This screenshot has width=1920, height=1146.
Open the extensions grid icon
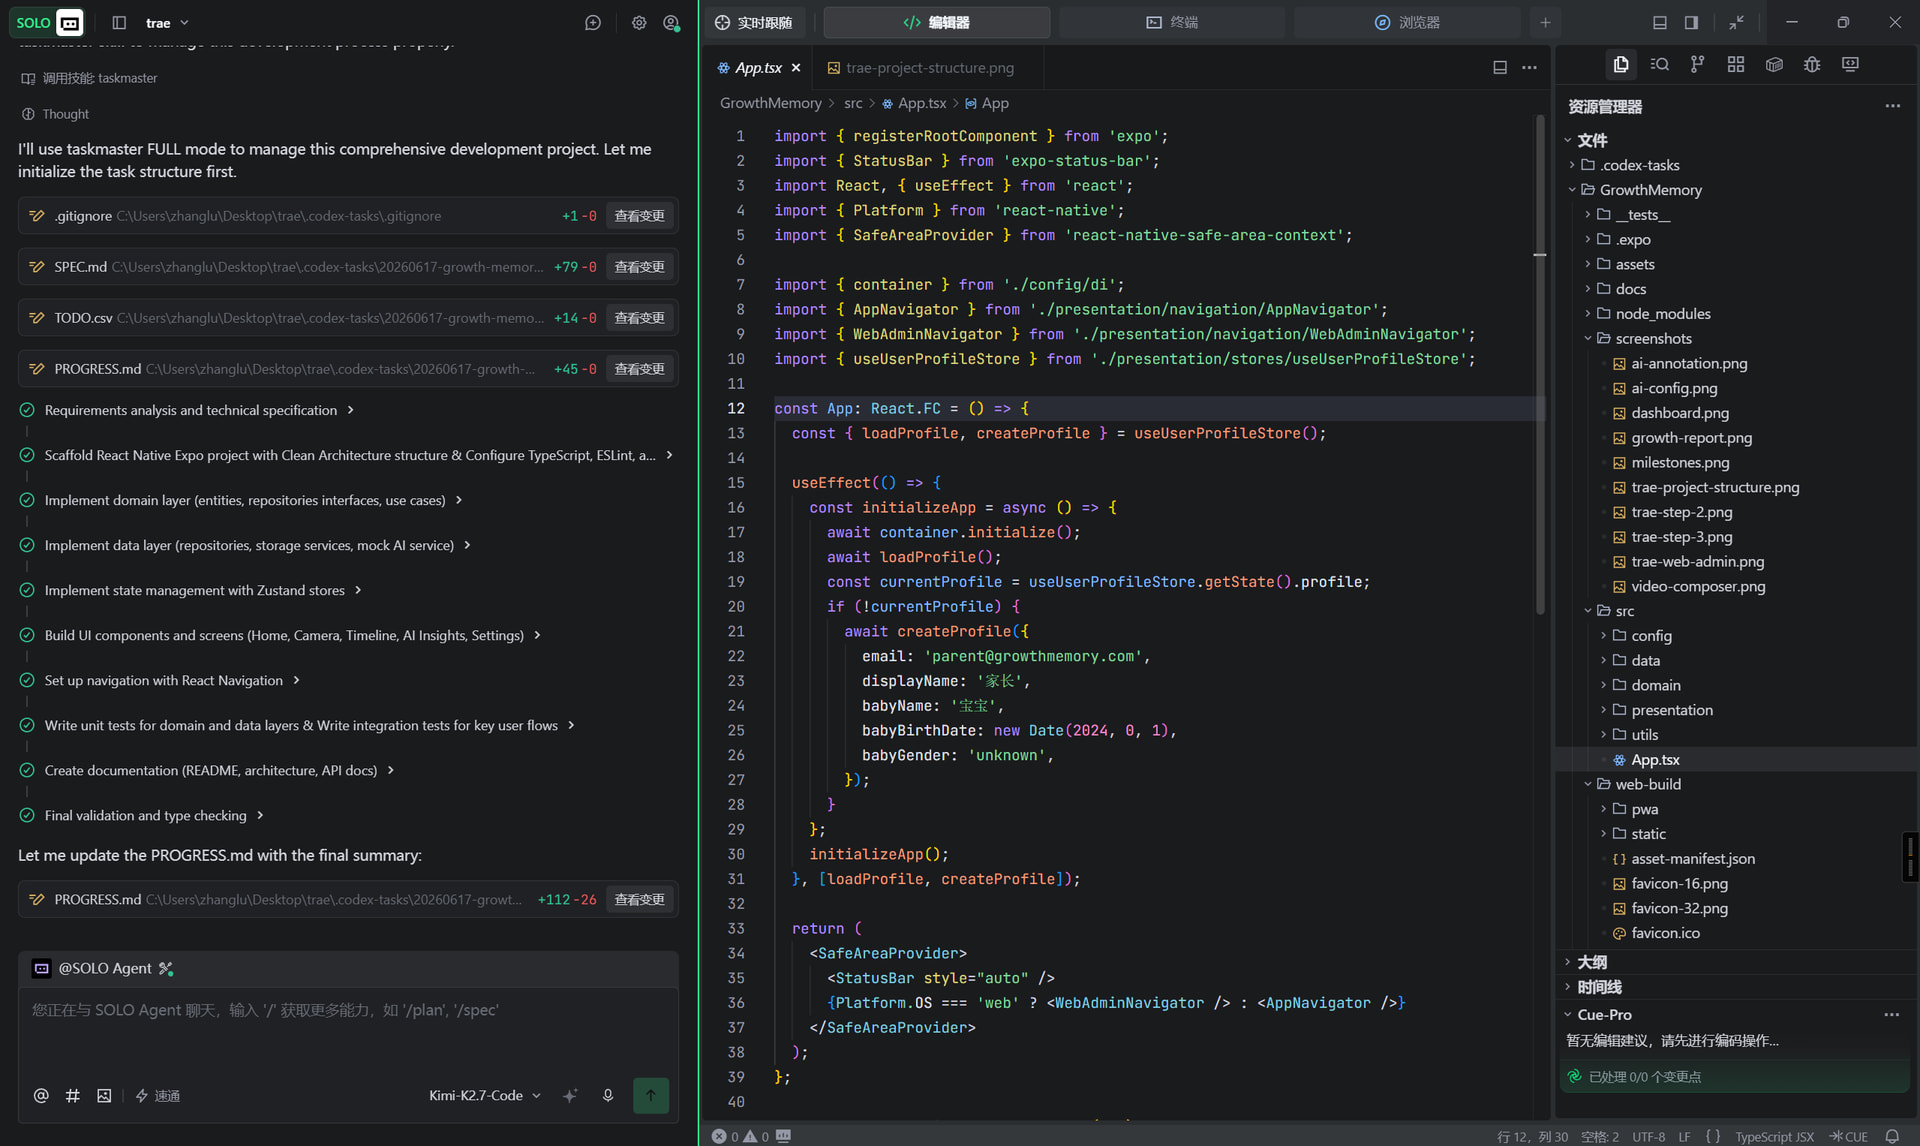tap(1736, 64)
